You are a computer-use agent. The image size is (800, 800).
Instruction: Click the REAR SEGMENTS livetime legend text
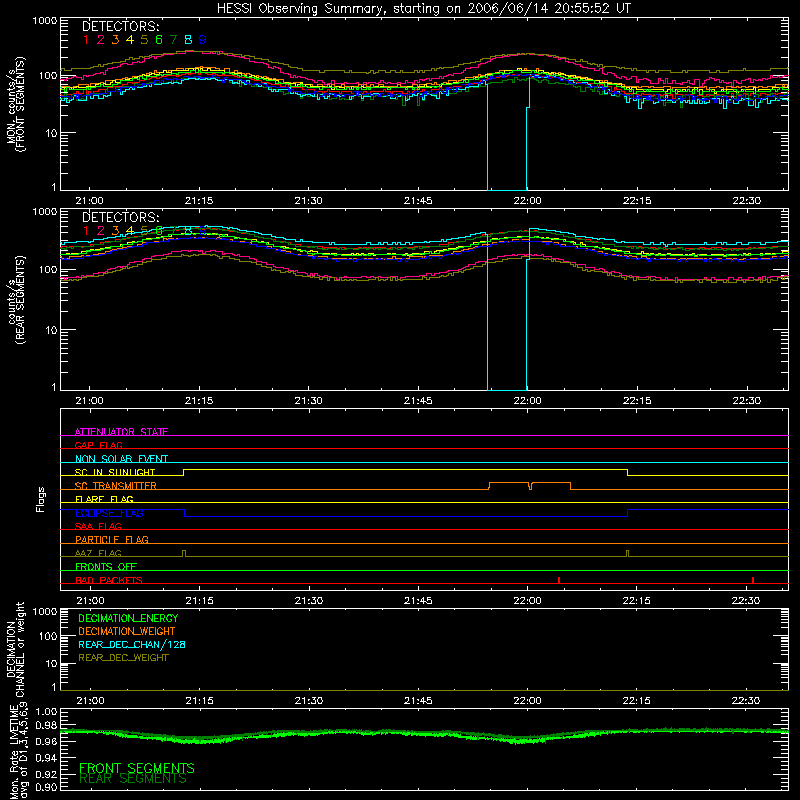133,779
